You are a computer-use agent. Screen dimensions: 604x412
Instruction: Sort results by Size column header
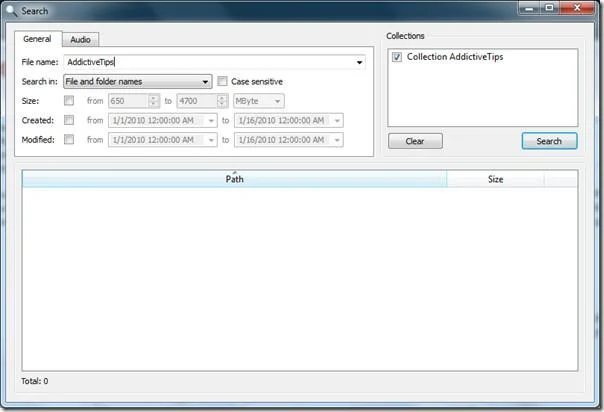495,179
